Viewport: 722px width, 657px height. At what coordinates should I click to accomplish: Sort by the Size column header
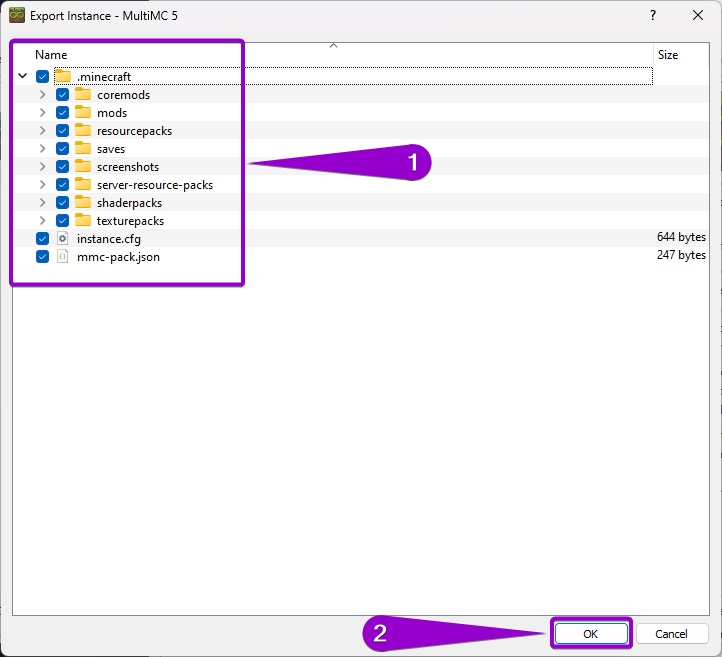tap(668, 55)
